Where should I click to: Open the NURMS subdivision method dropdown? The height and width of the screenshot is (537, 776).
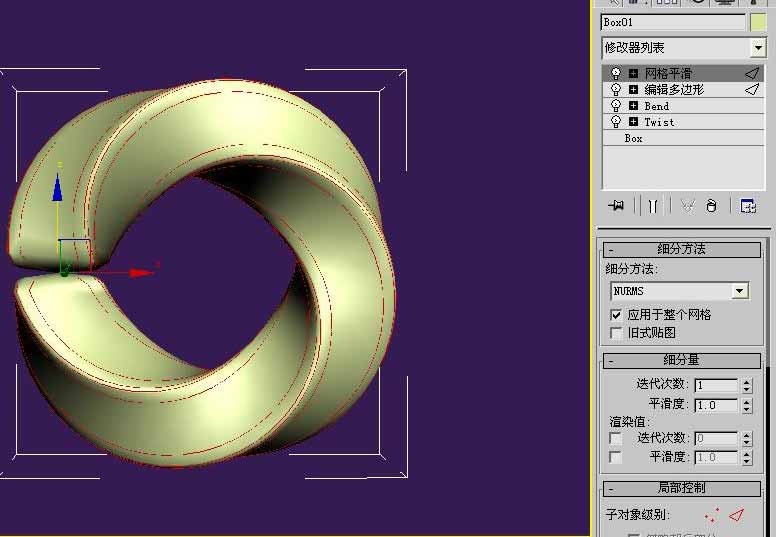pyautogui.click(x=679, y=291)
